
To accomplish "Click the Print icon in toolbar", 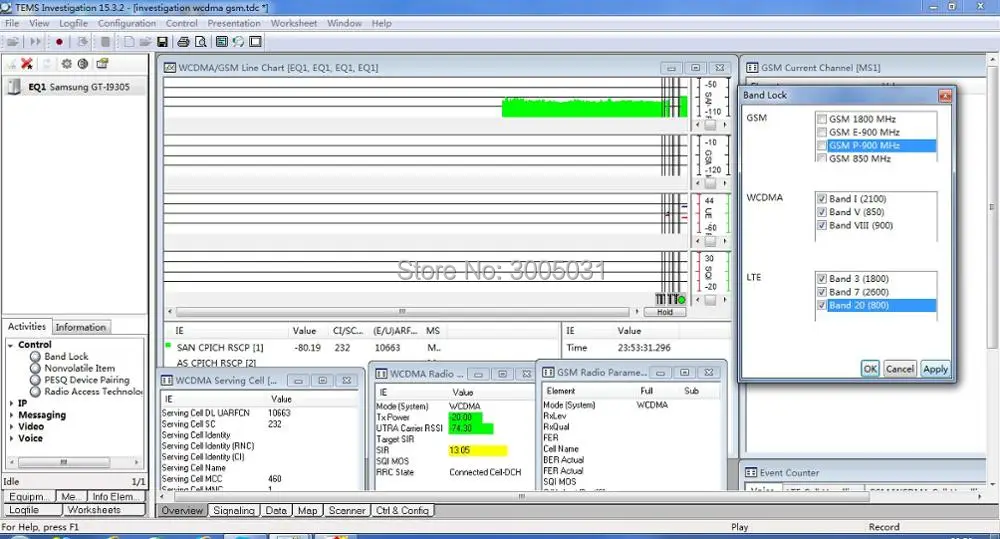I will [x=183, y=42].
